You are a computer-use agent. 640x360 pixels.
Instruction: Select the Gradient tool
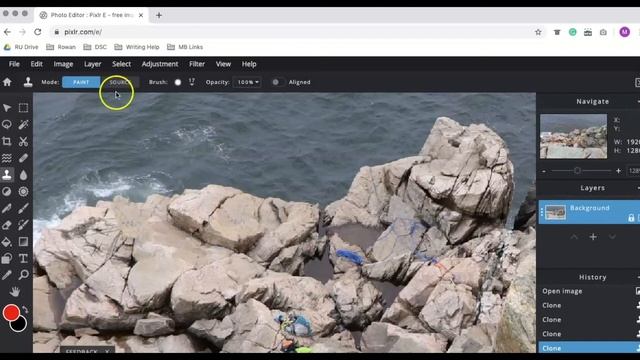point(23,242)
